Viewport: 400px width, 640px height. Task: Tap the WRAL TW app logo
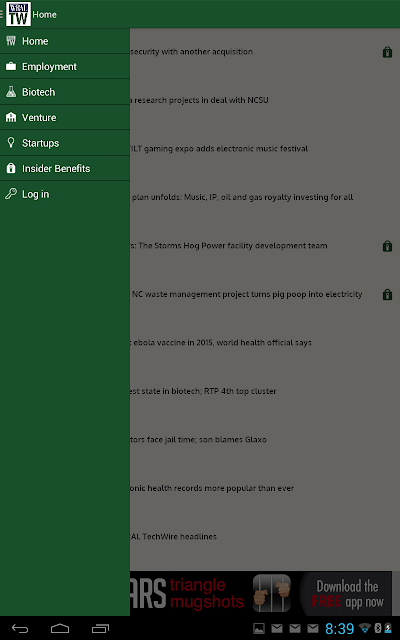[x=18, y=14]
